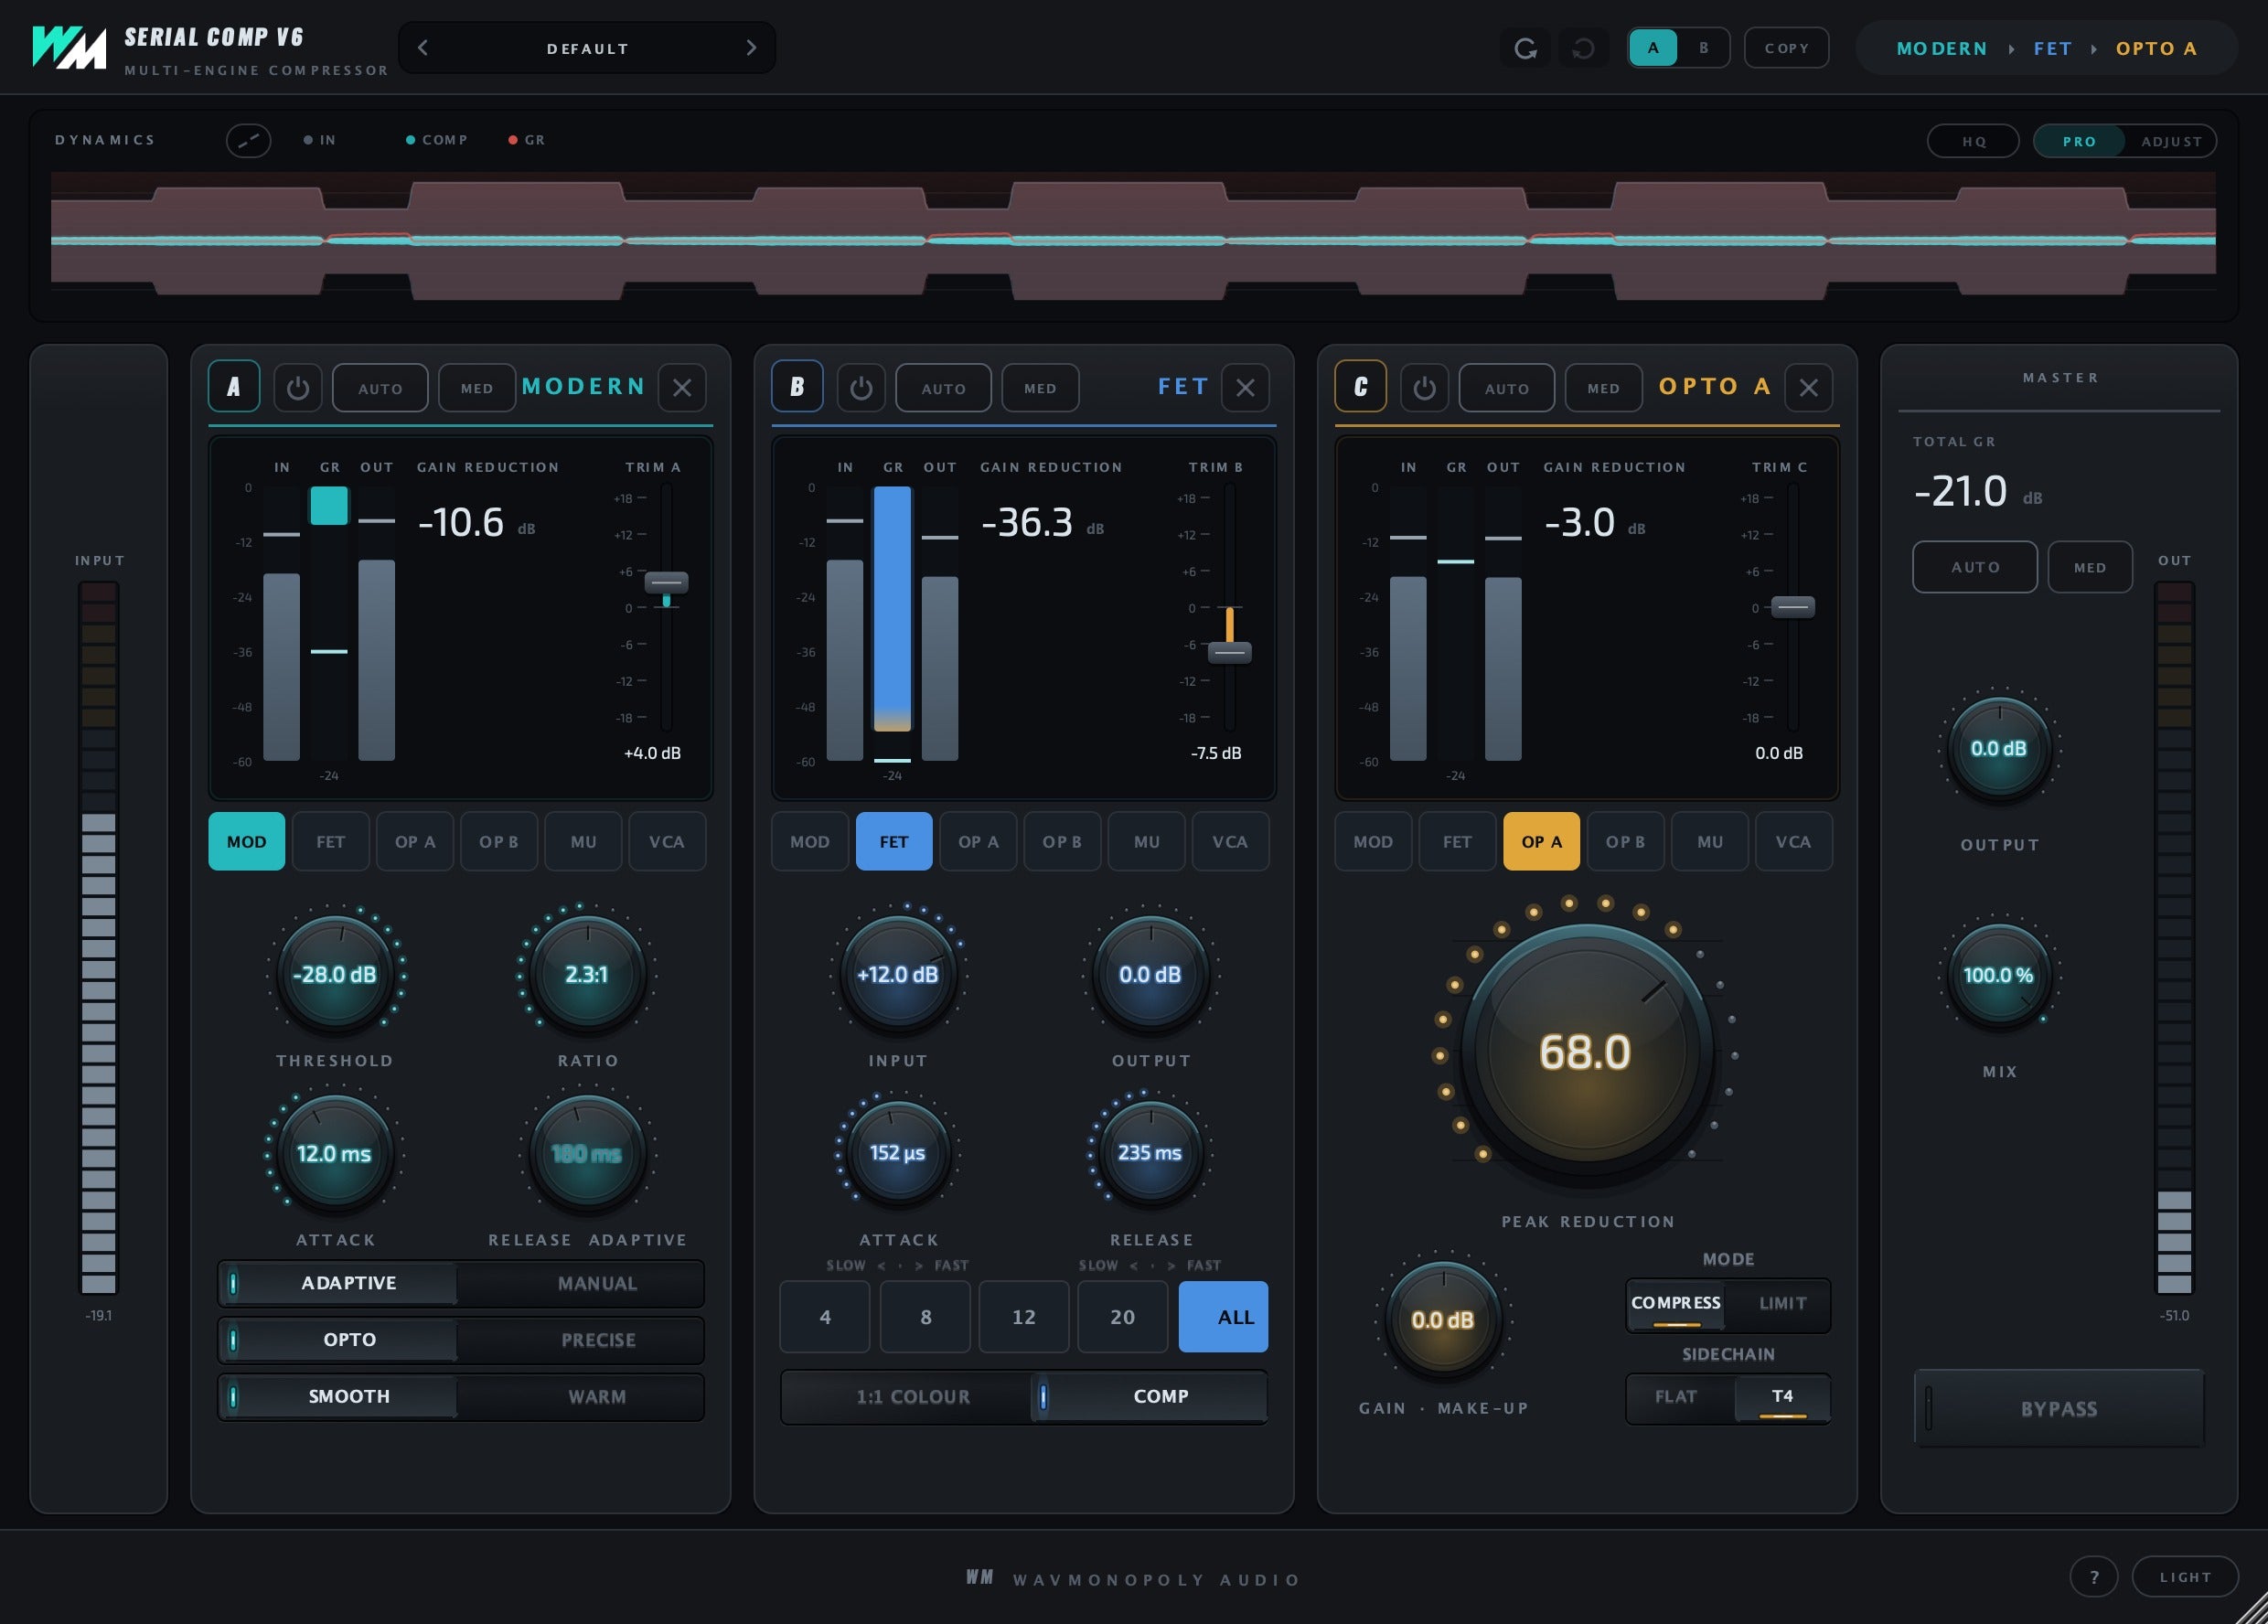The image size is (2268, 1624).
Task: Click the FET Release knob showing 235 ms
Action: tap(1150, 1153)
